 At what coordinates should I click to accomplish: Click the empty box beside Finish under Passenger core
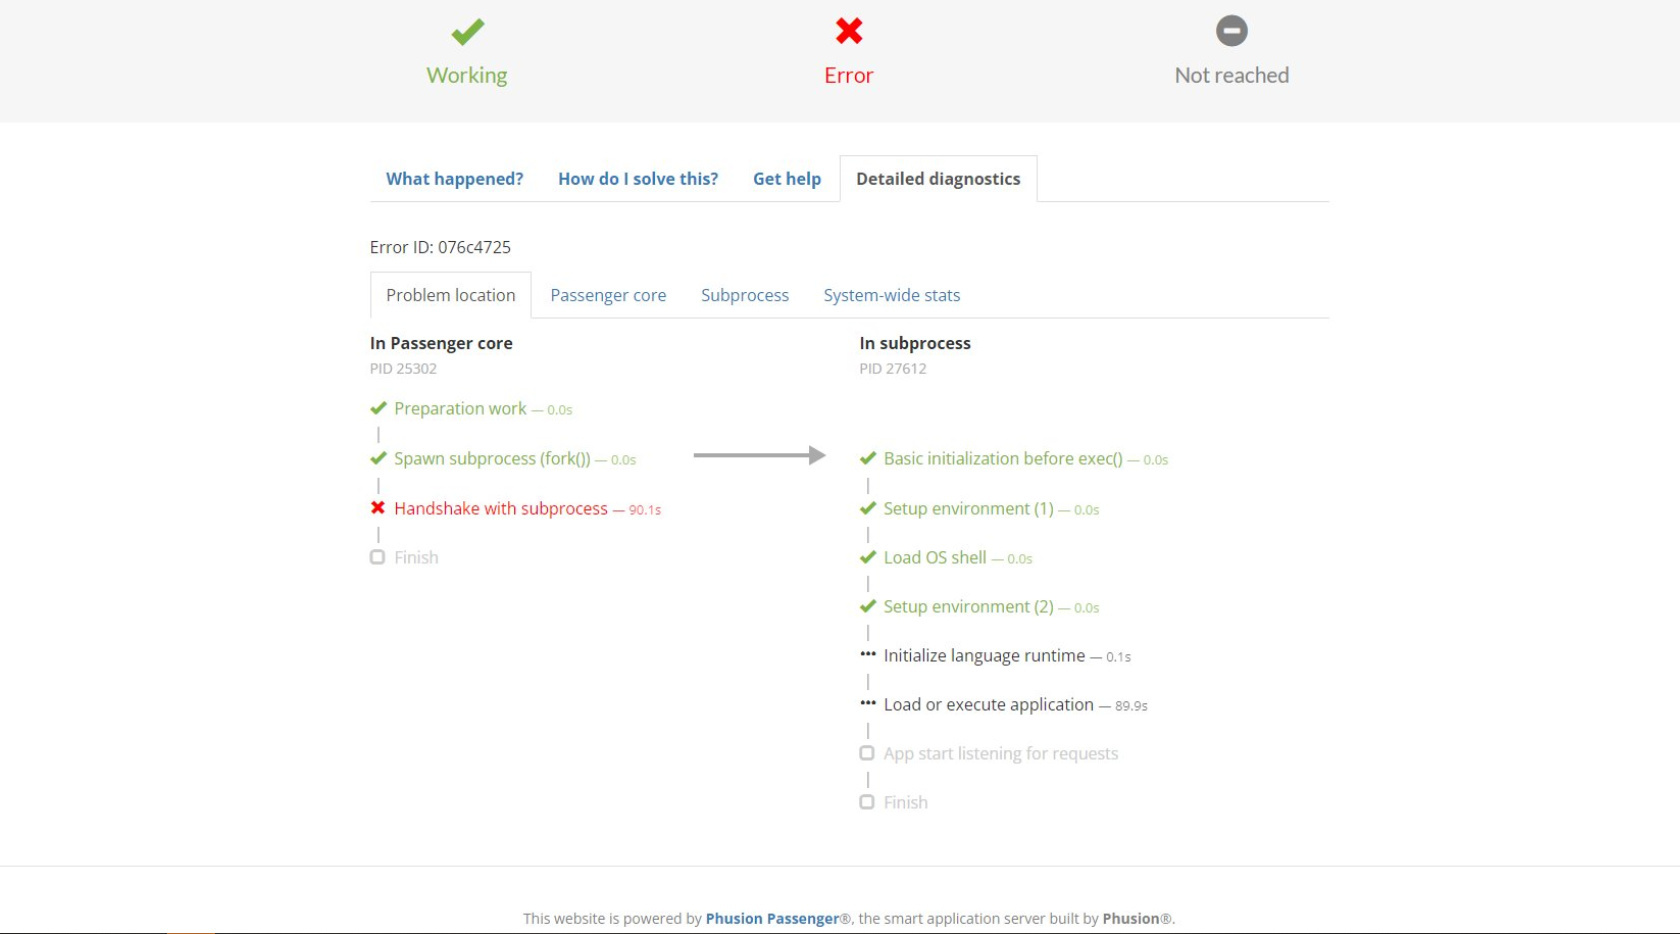(378, 557)
